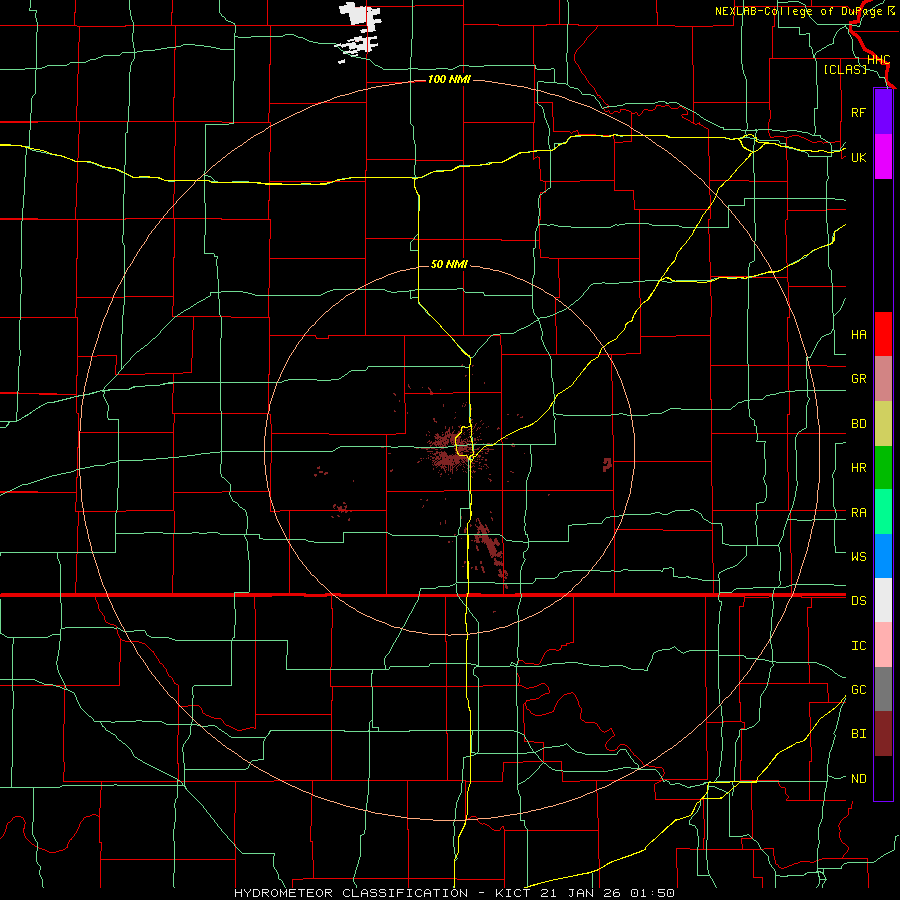Click the RA legend label
This screenshot has width=900, height=900.
pyautogui.click(x=859, y=513)
